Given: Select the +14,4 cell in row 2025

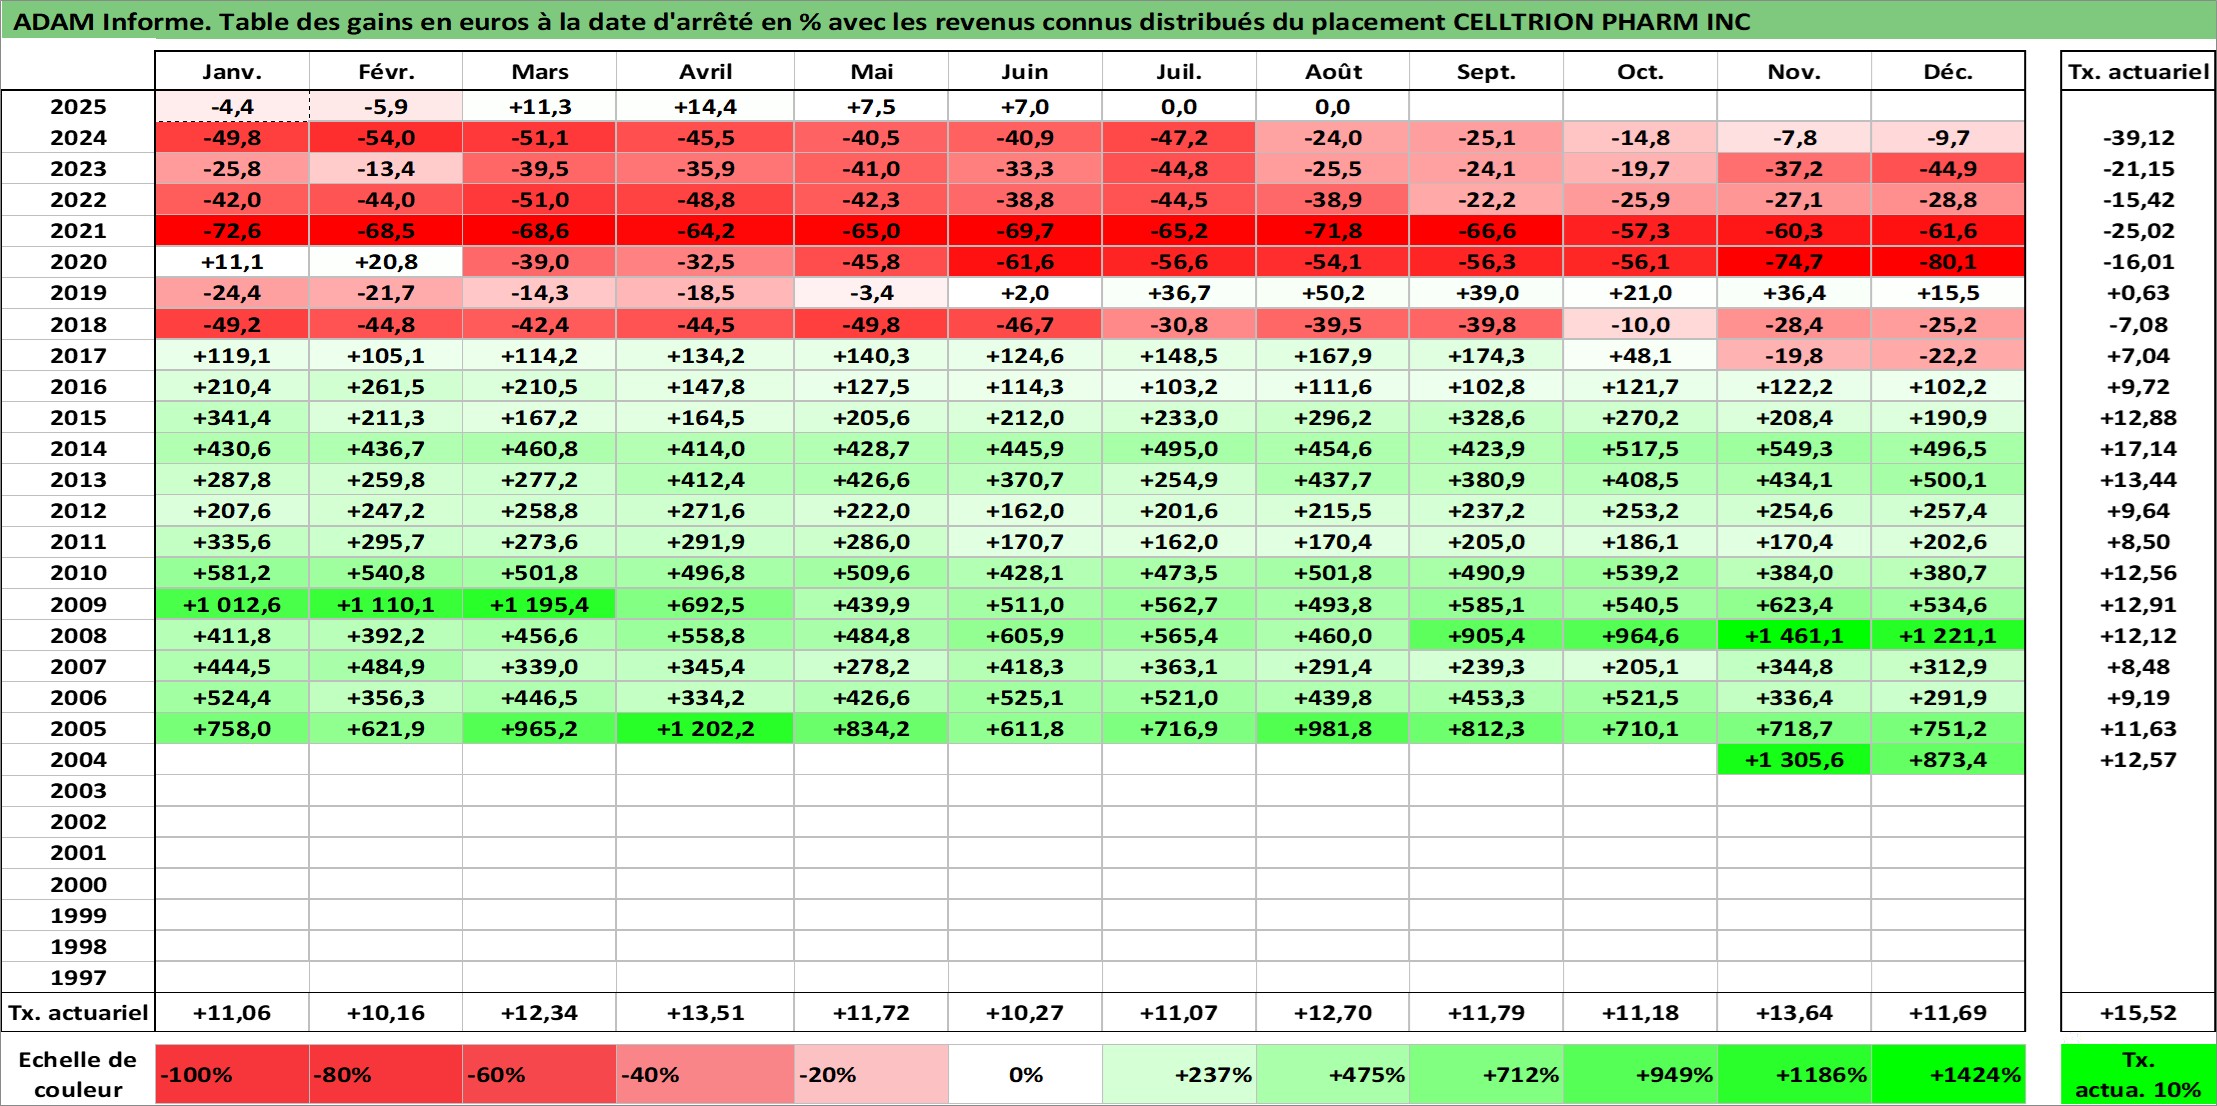Looking at the screenshot, I should point(705,107).
